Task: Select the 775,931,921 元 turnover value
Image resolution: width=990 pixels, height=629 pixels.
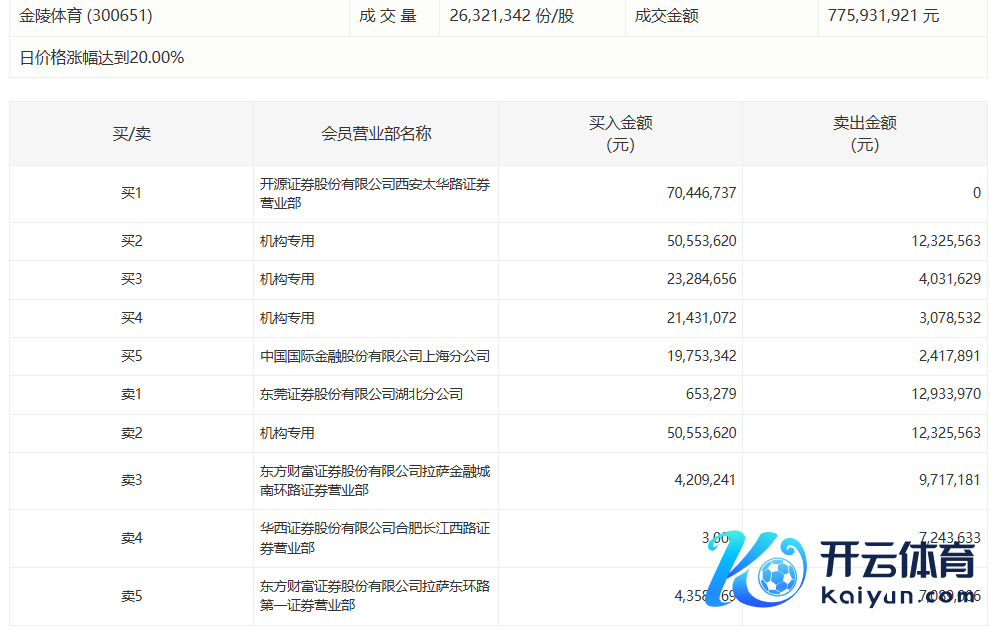Action: (883, 16)
